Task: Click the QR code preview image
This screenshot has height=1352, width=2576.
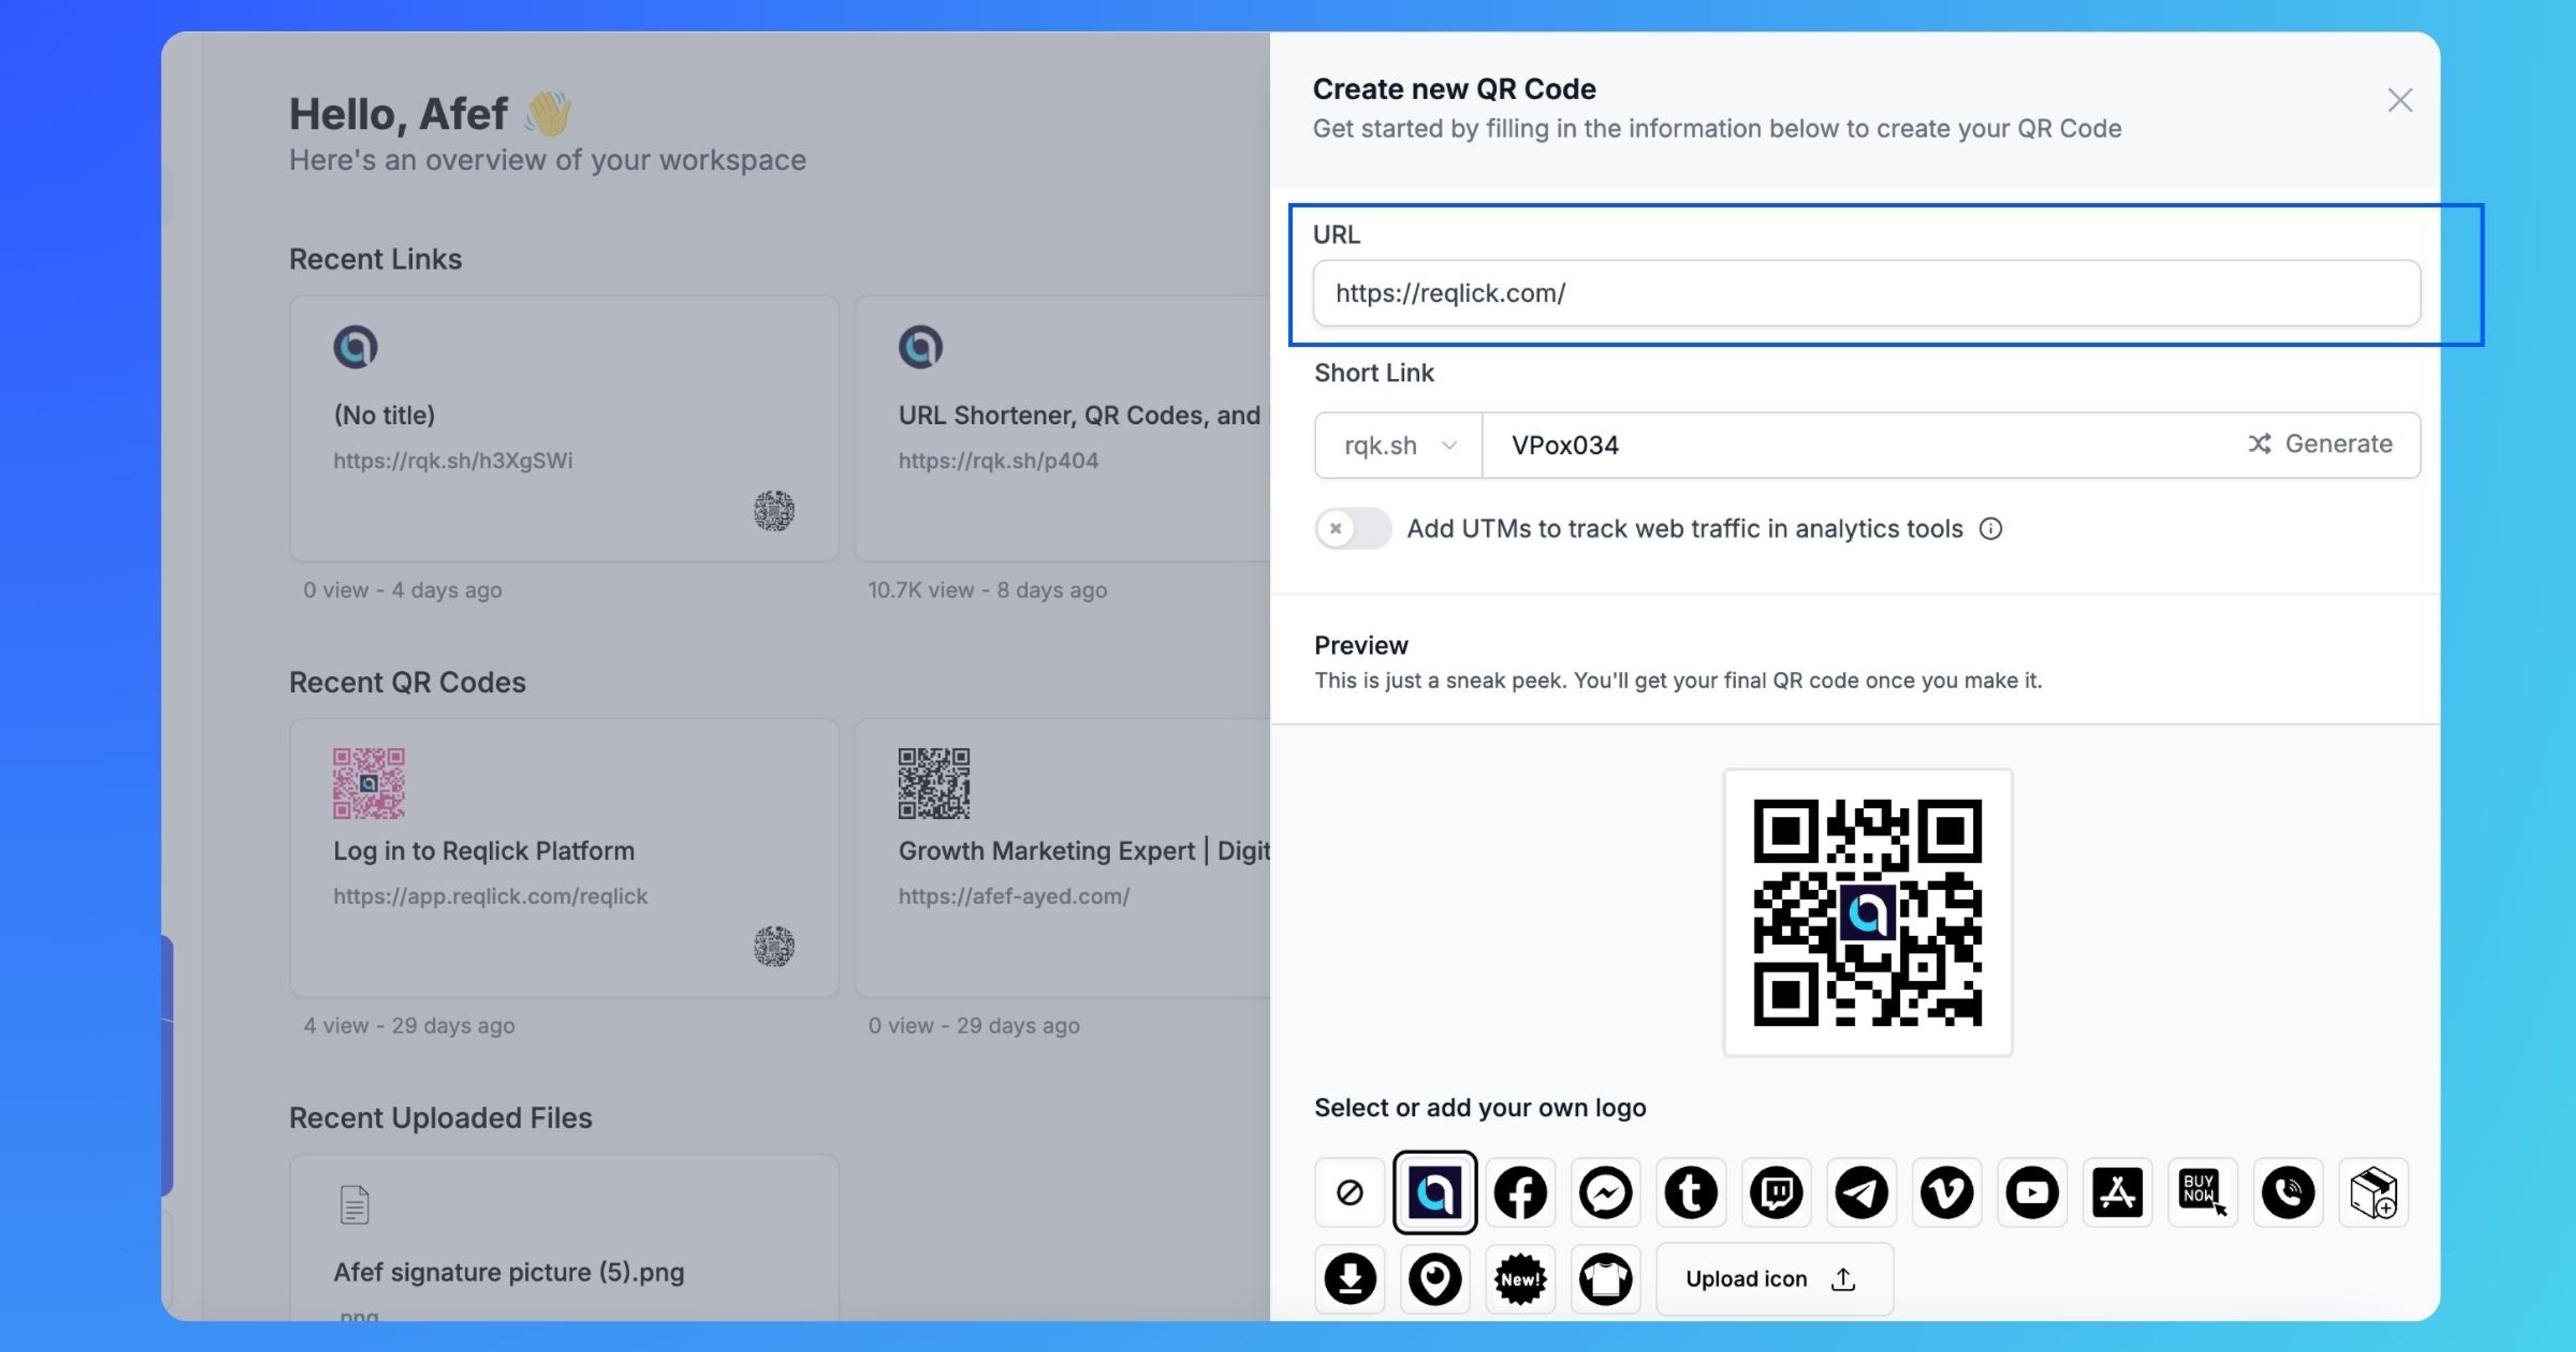Action: point(1866,912)
